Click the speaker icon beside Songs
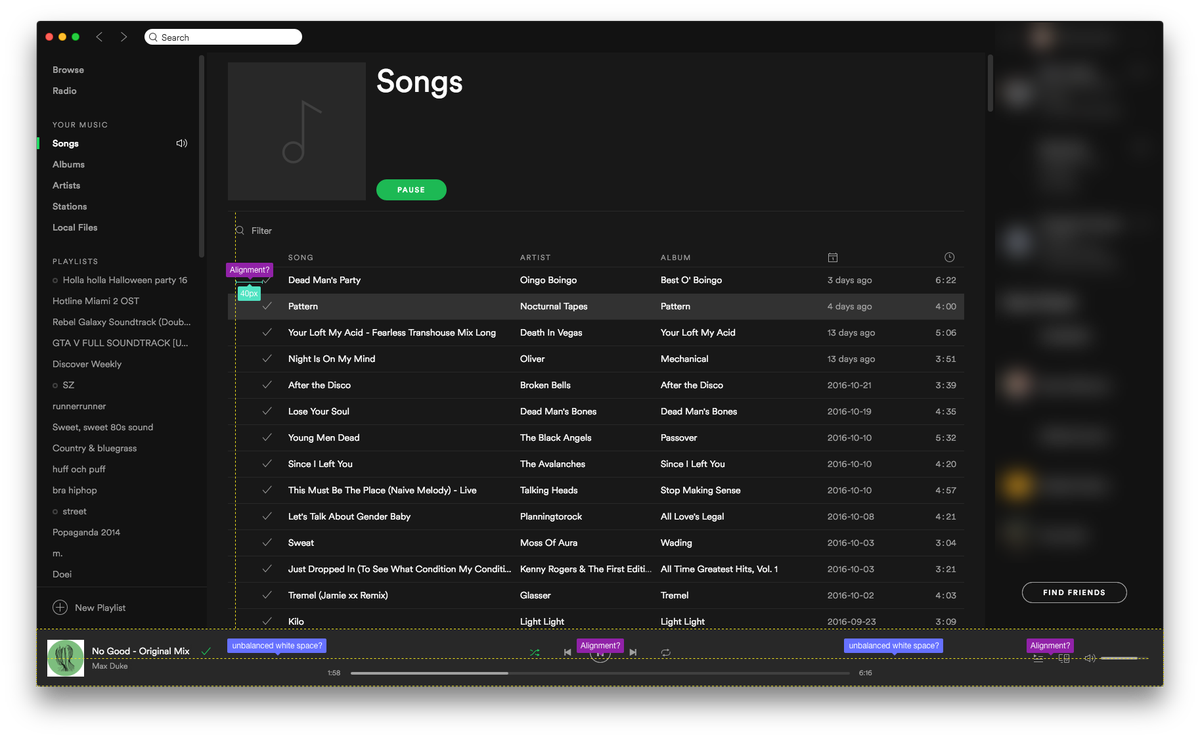The image size is (1200, 739). click(x=182, y=143)
